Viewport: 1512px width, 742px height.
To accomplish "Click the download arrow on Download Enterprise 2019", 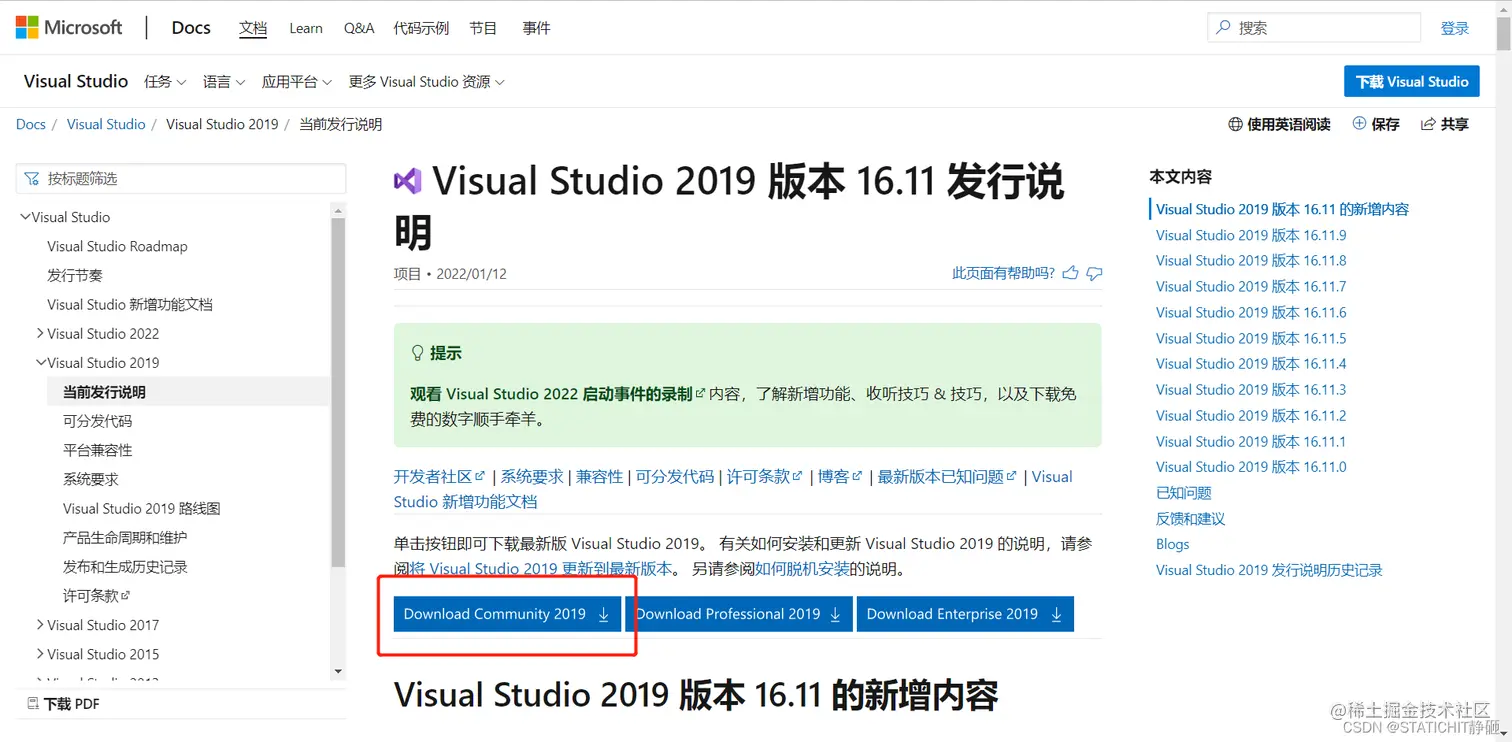I will coord(1056,615).
